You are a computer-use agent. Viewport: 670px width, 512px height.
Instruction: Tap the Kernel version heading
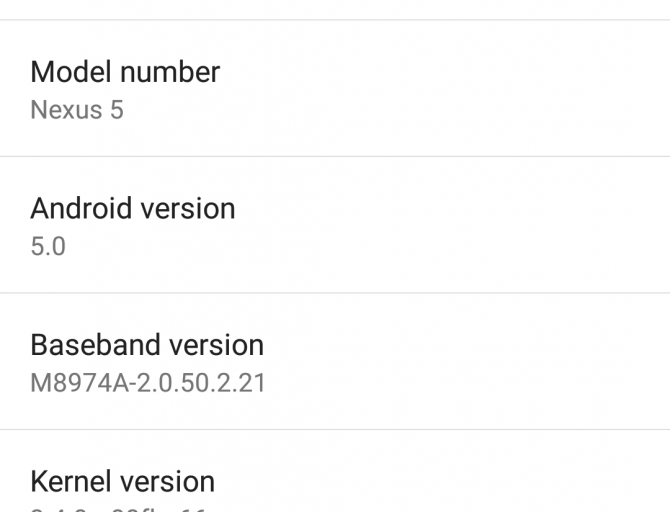[122, 481]
